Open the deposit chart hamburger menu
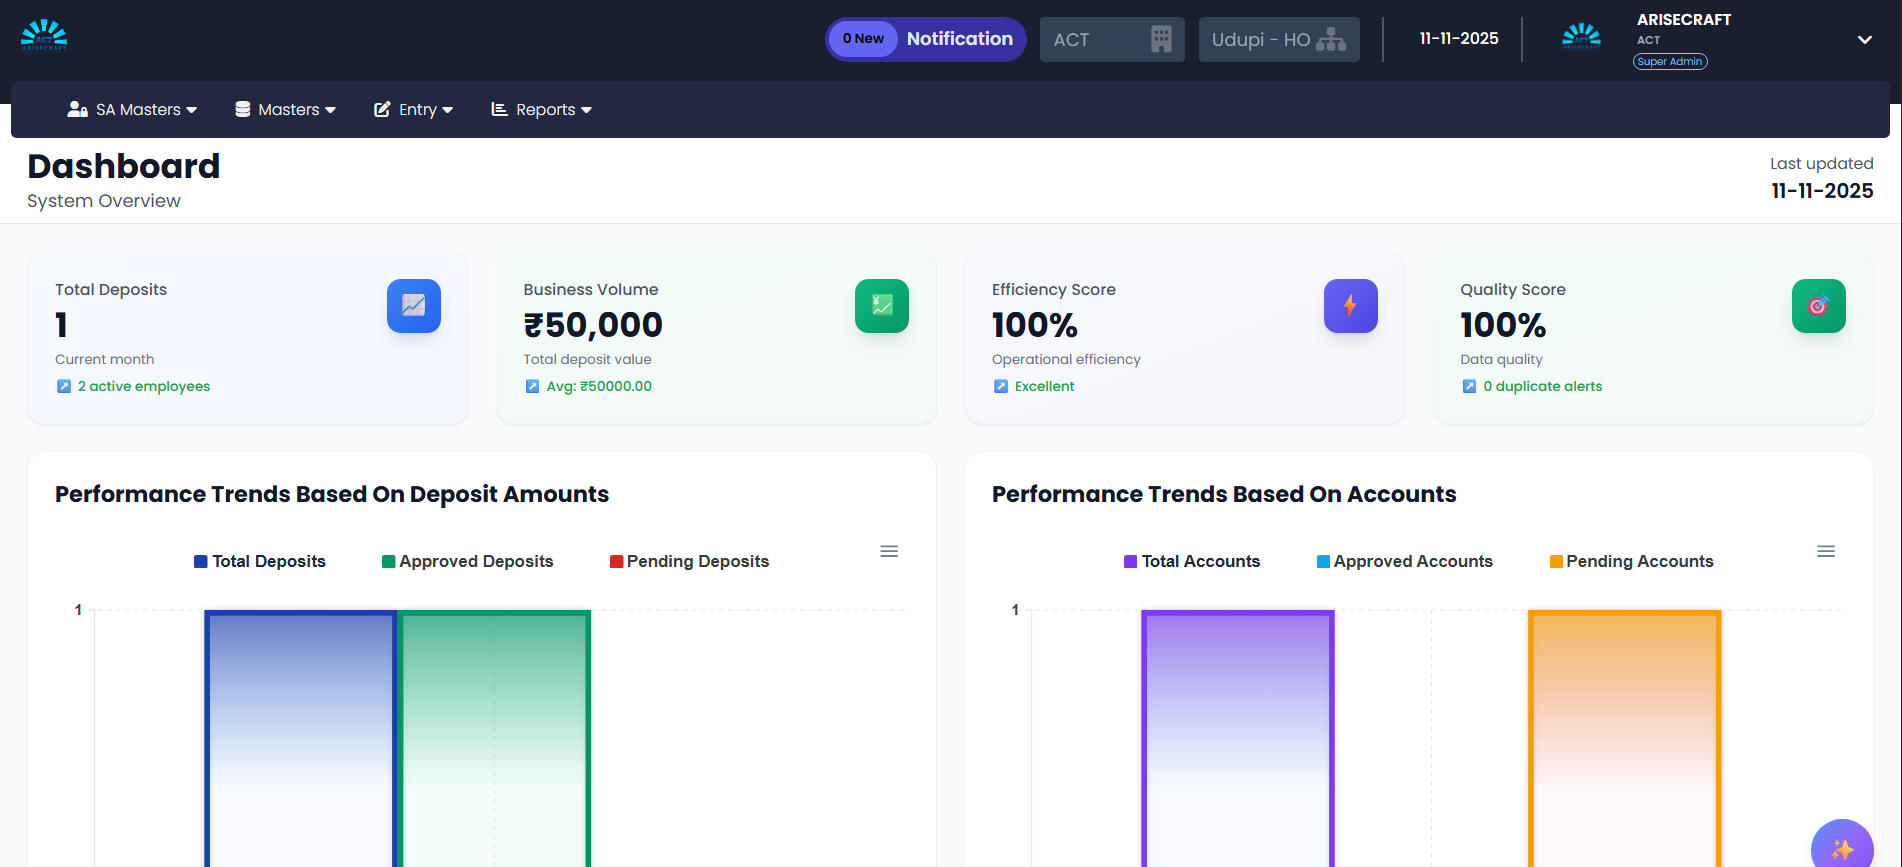 point(889,551)
